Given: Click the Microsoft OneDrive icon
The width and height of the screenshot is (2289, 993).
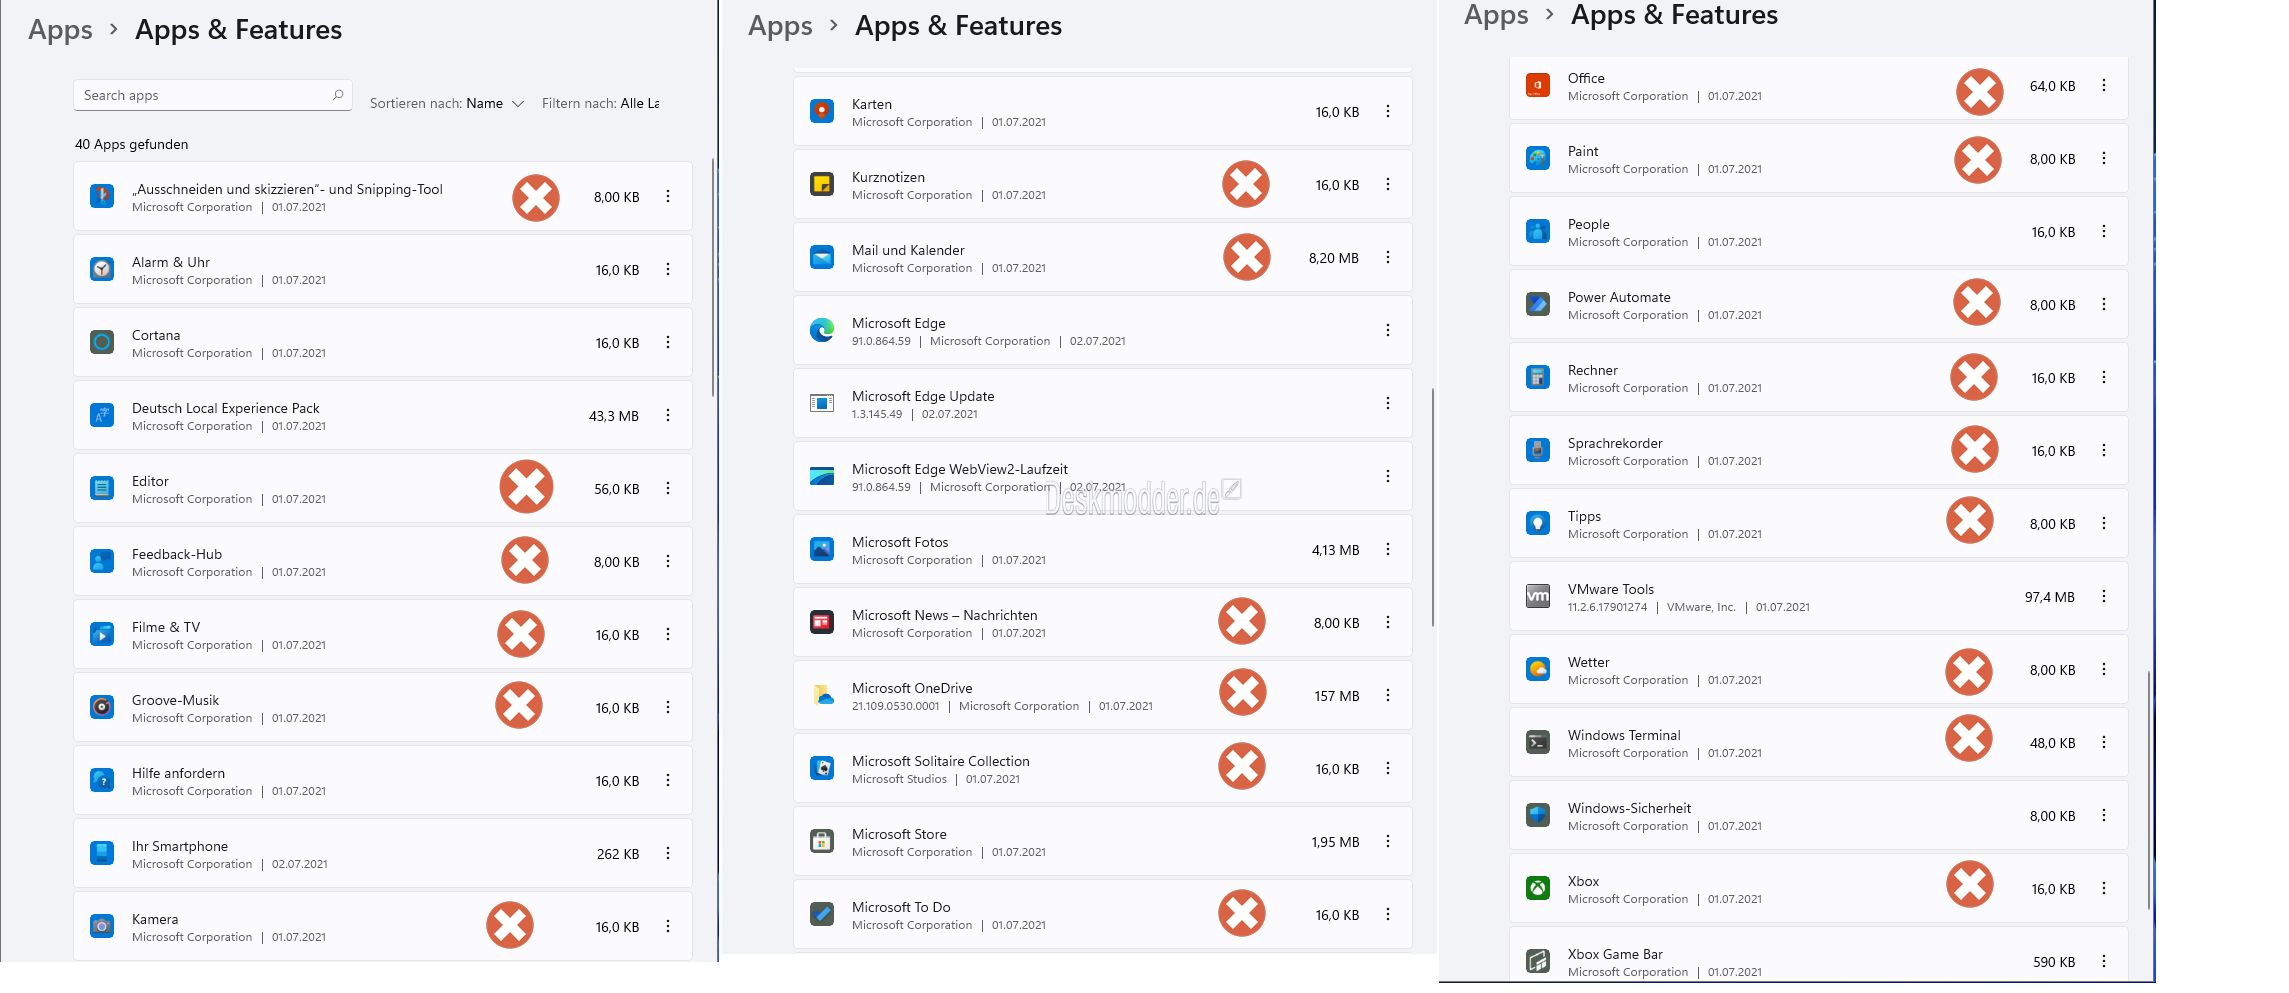Looking at the screenshot, I should [x=822, y=695].
